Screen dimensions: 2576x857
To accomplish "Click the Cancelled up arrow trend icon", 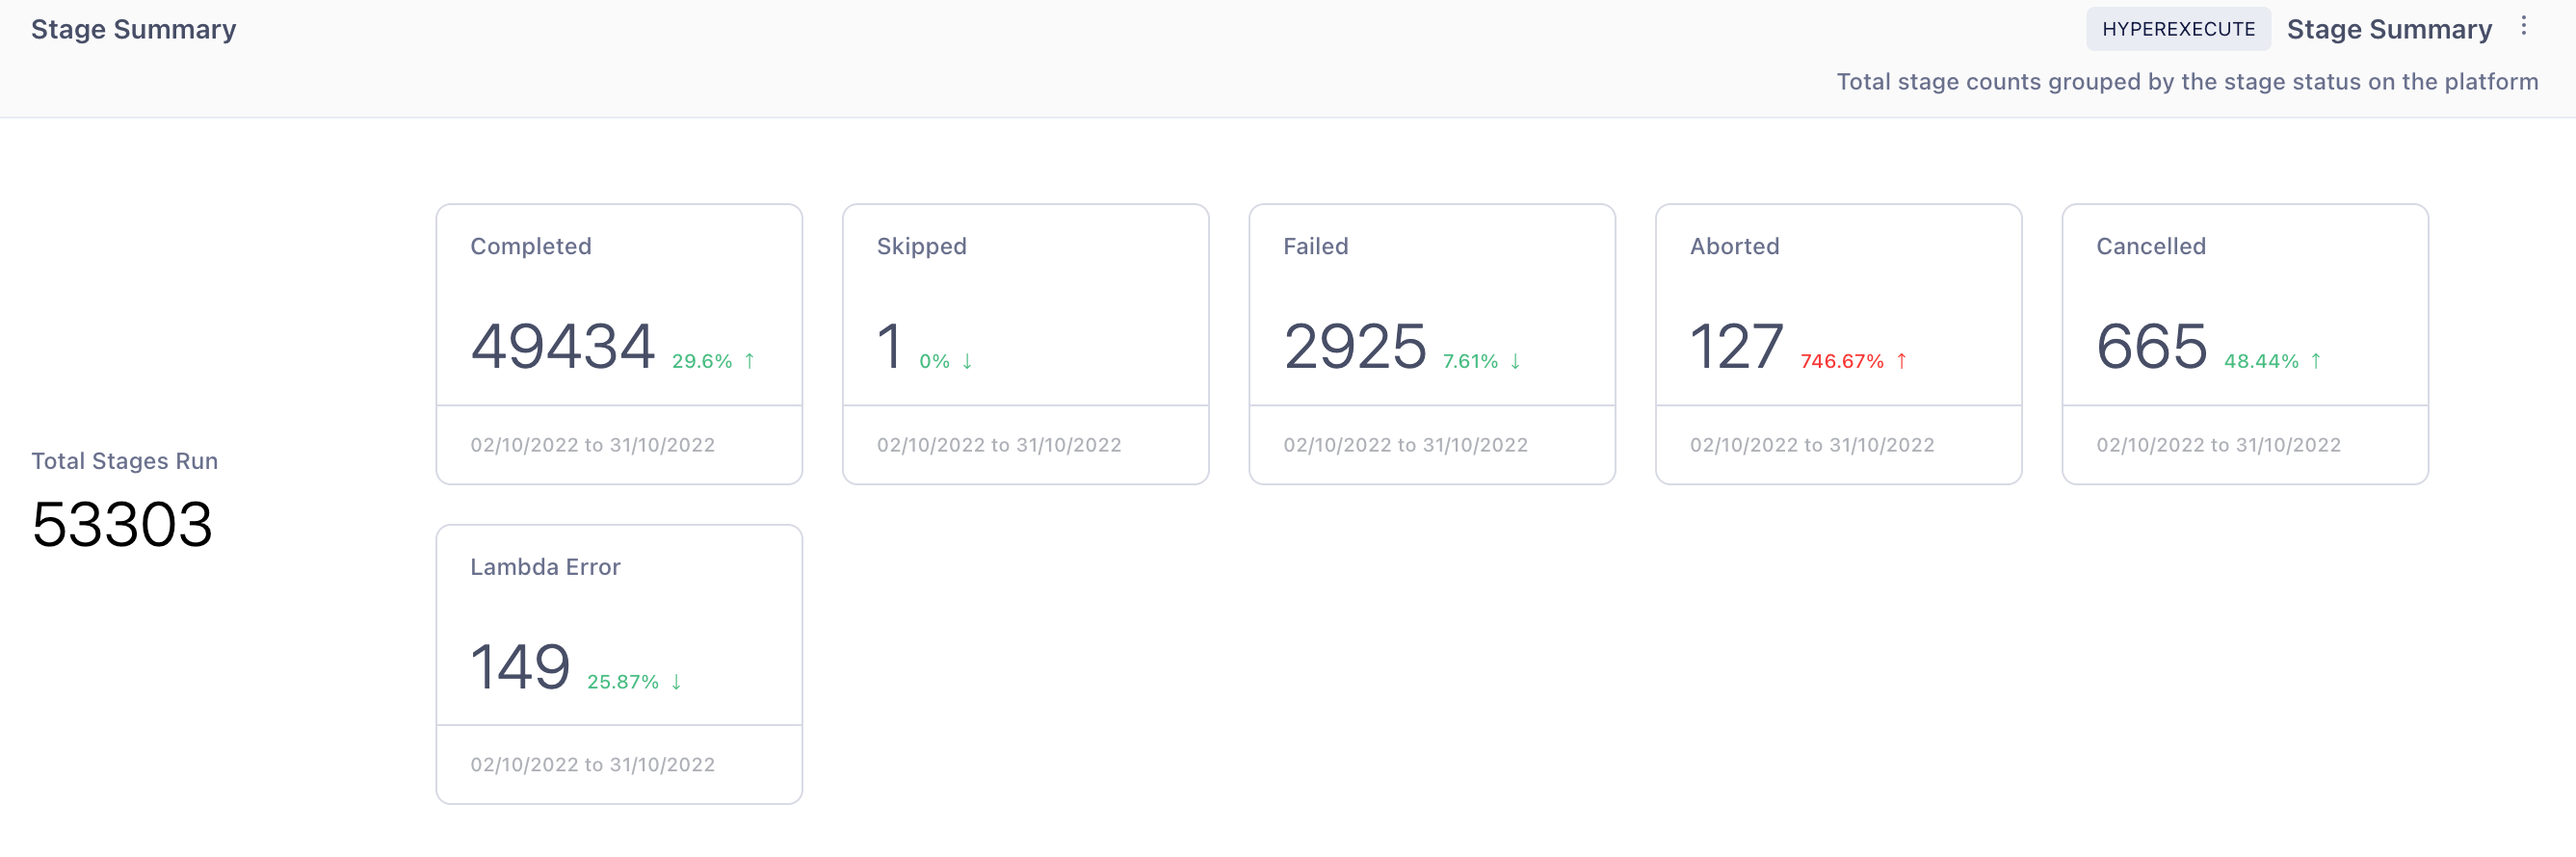I will pos(2315,361).
